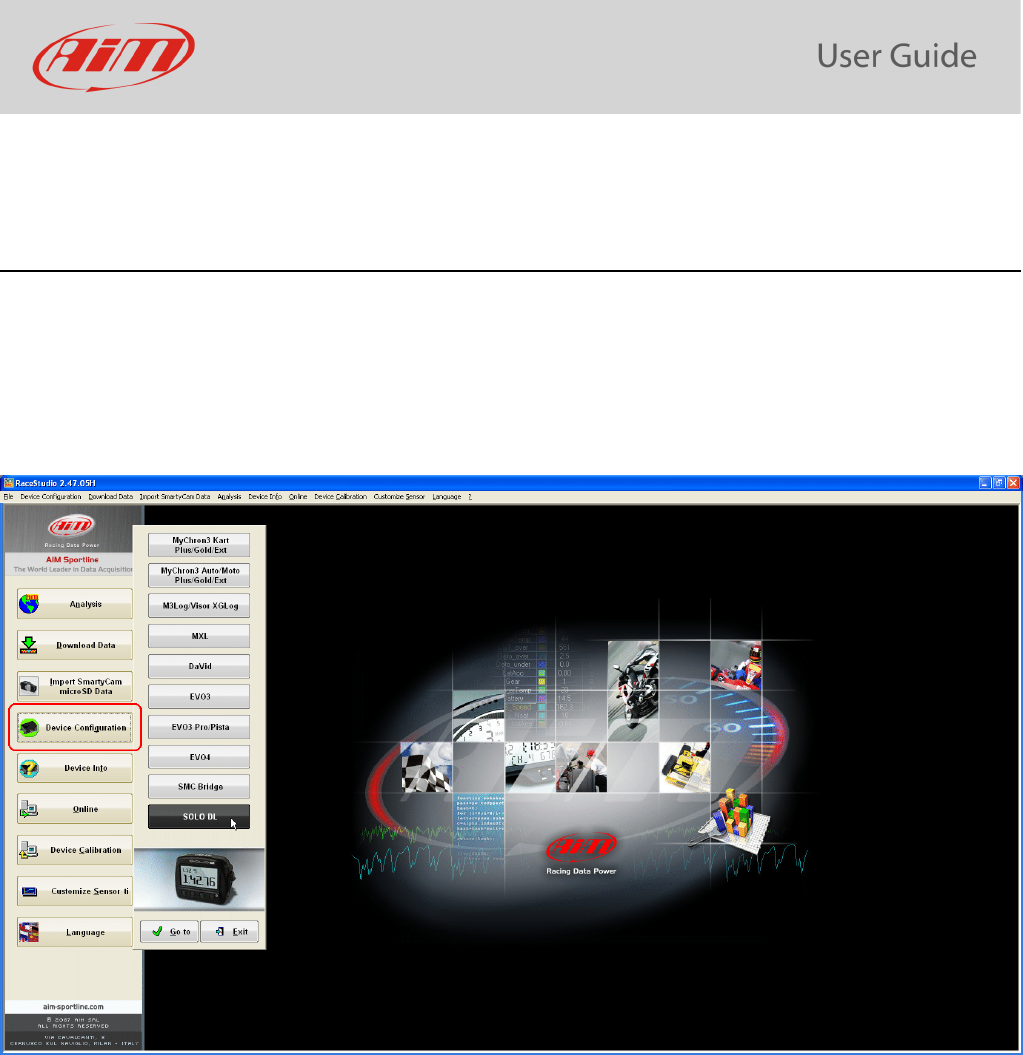The height and width of the screenshot is (1055, 1023).
Task: Click the Device Configuration button label
Action: point(85,728)
